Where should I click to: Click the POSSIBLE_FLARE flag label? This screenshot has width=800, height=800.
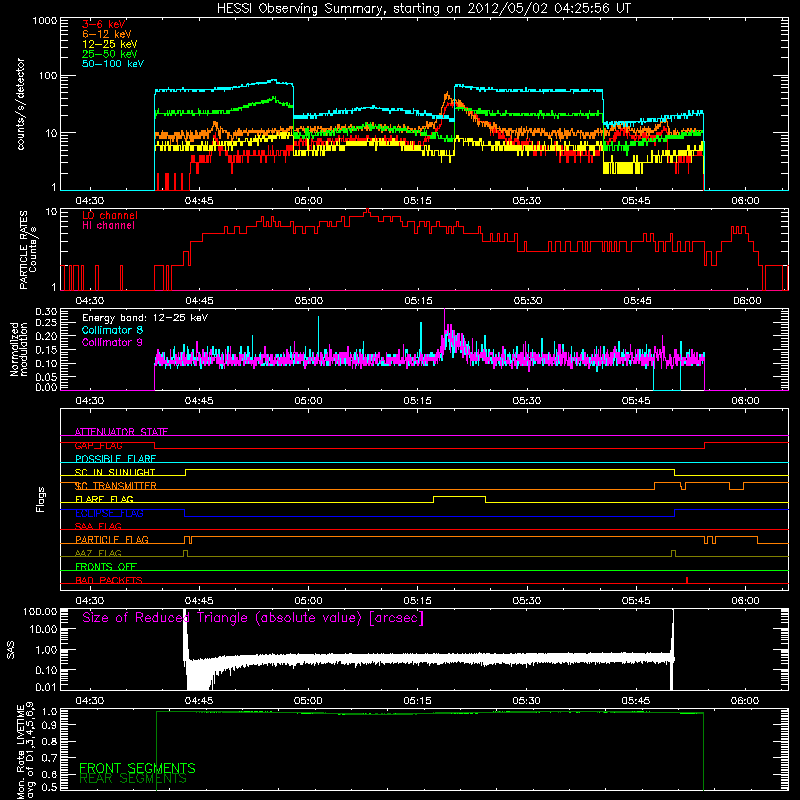115,459
